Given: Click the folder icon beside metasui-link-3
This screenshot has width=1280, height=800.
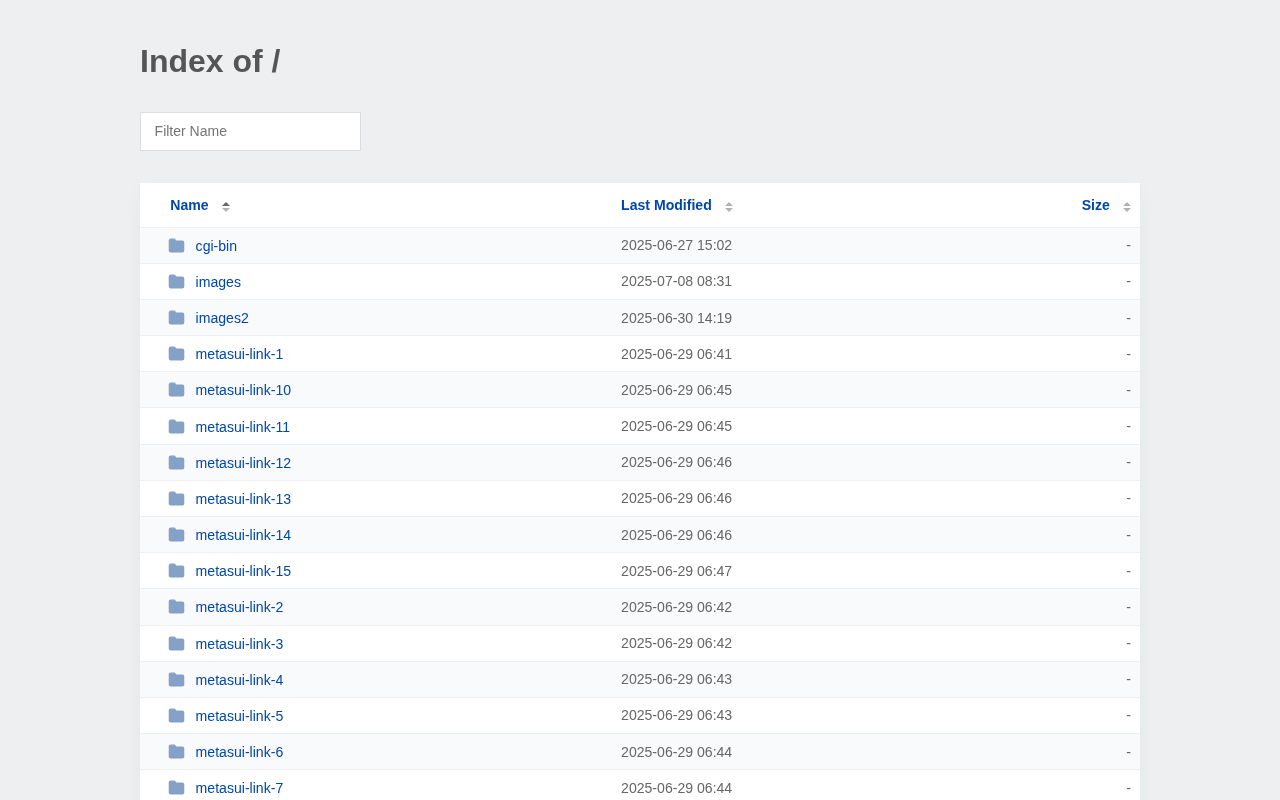Looking at the screenshot, I should [x=176, y=644].
